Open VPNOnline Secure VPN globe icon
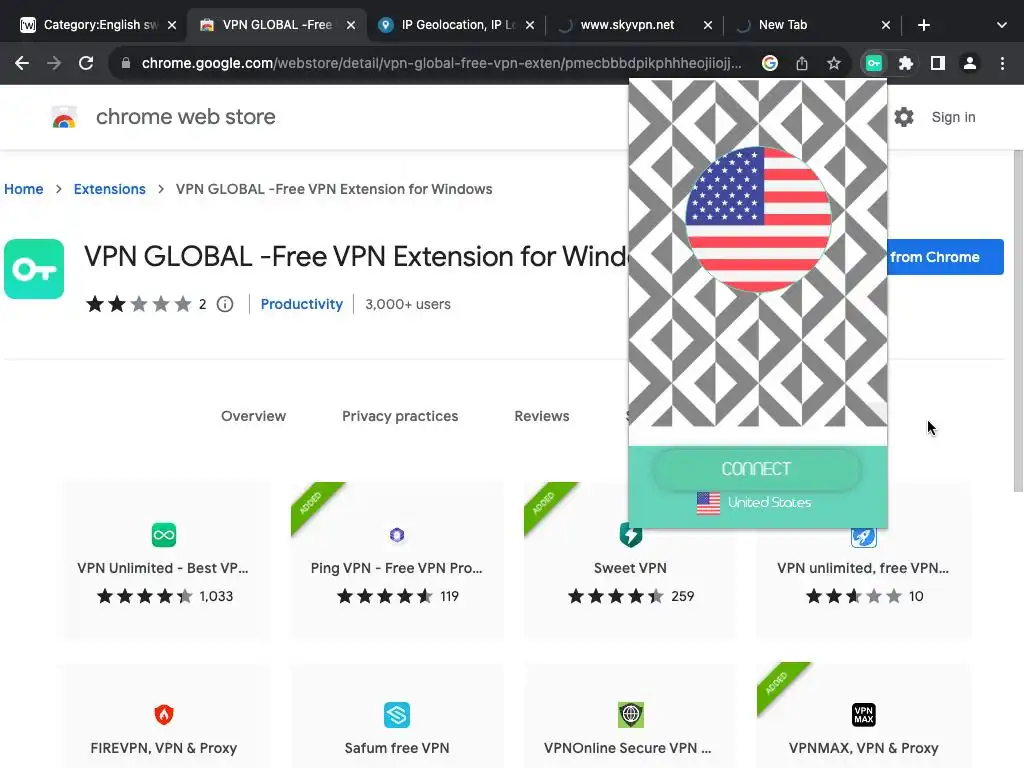 630,714
